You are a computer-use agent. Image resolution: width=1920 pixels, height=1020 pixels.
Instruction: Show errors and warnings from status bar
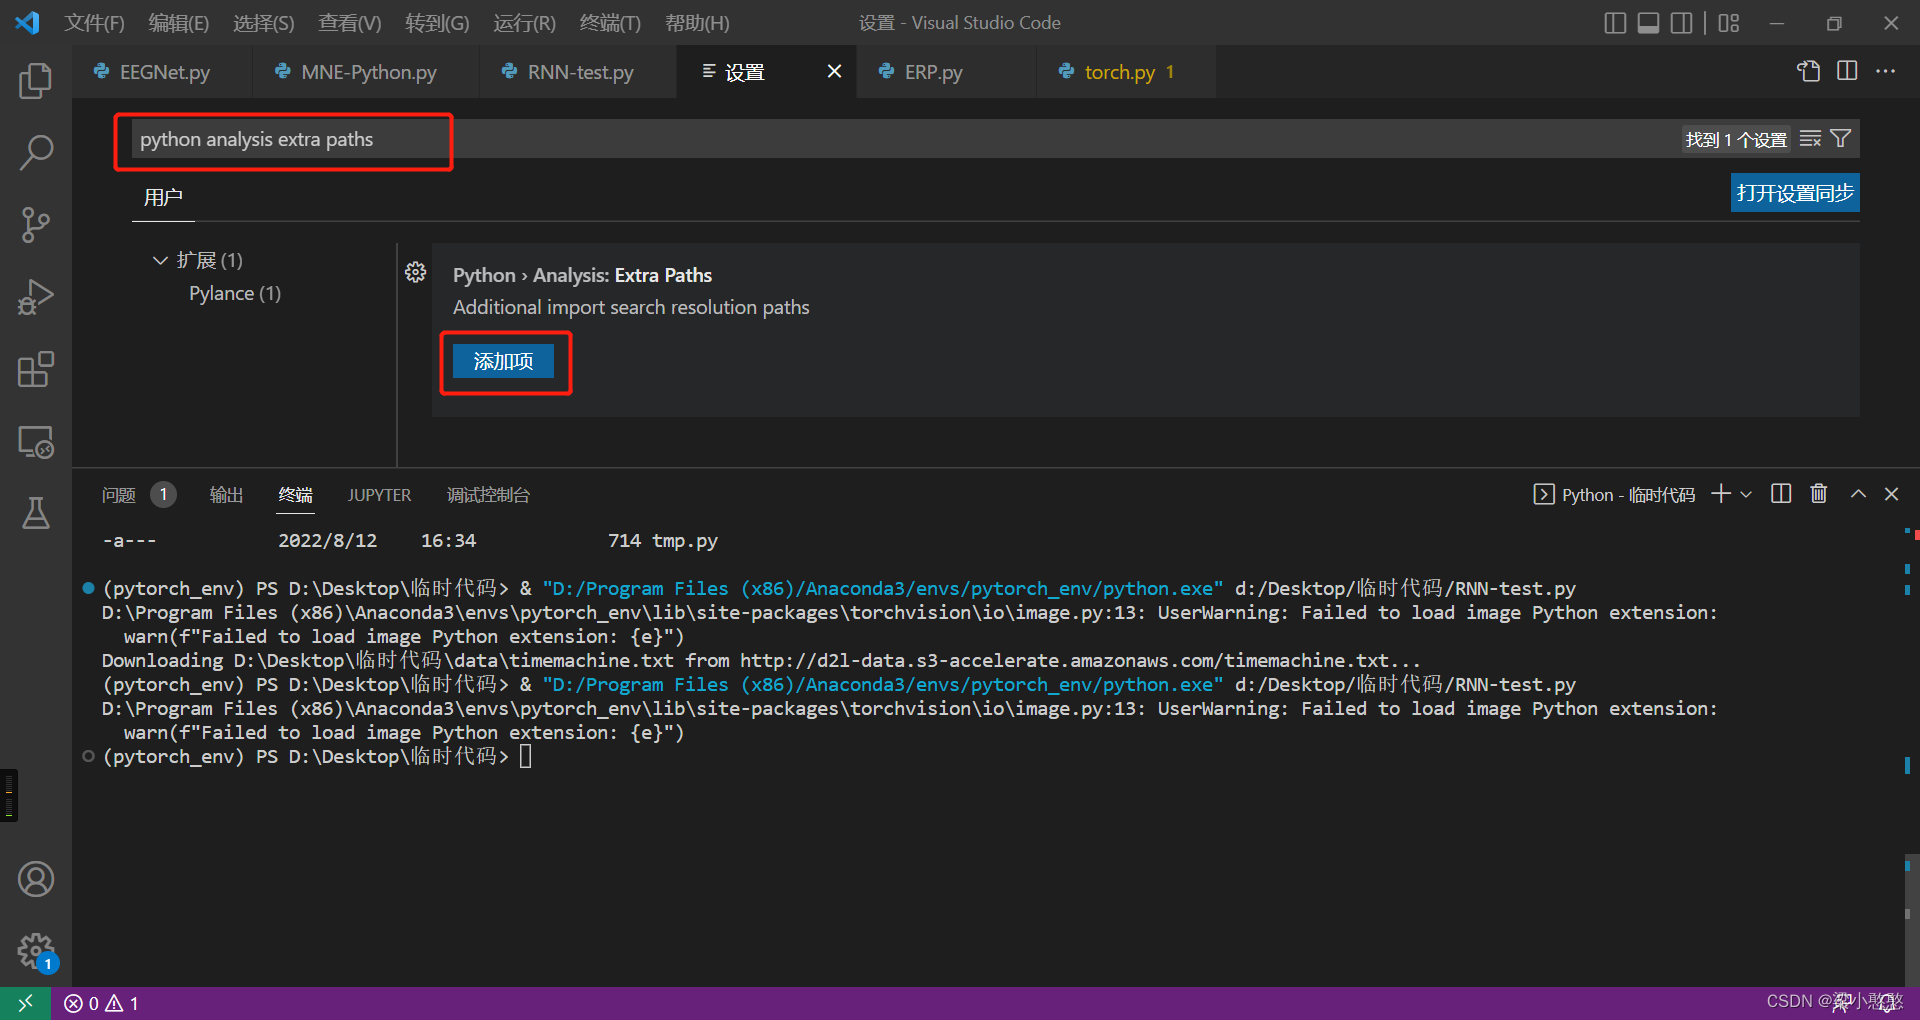click(101, 1003)
